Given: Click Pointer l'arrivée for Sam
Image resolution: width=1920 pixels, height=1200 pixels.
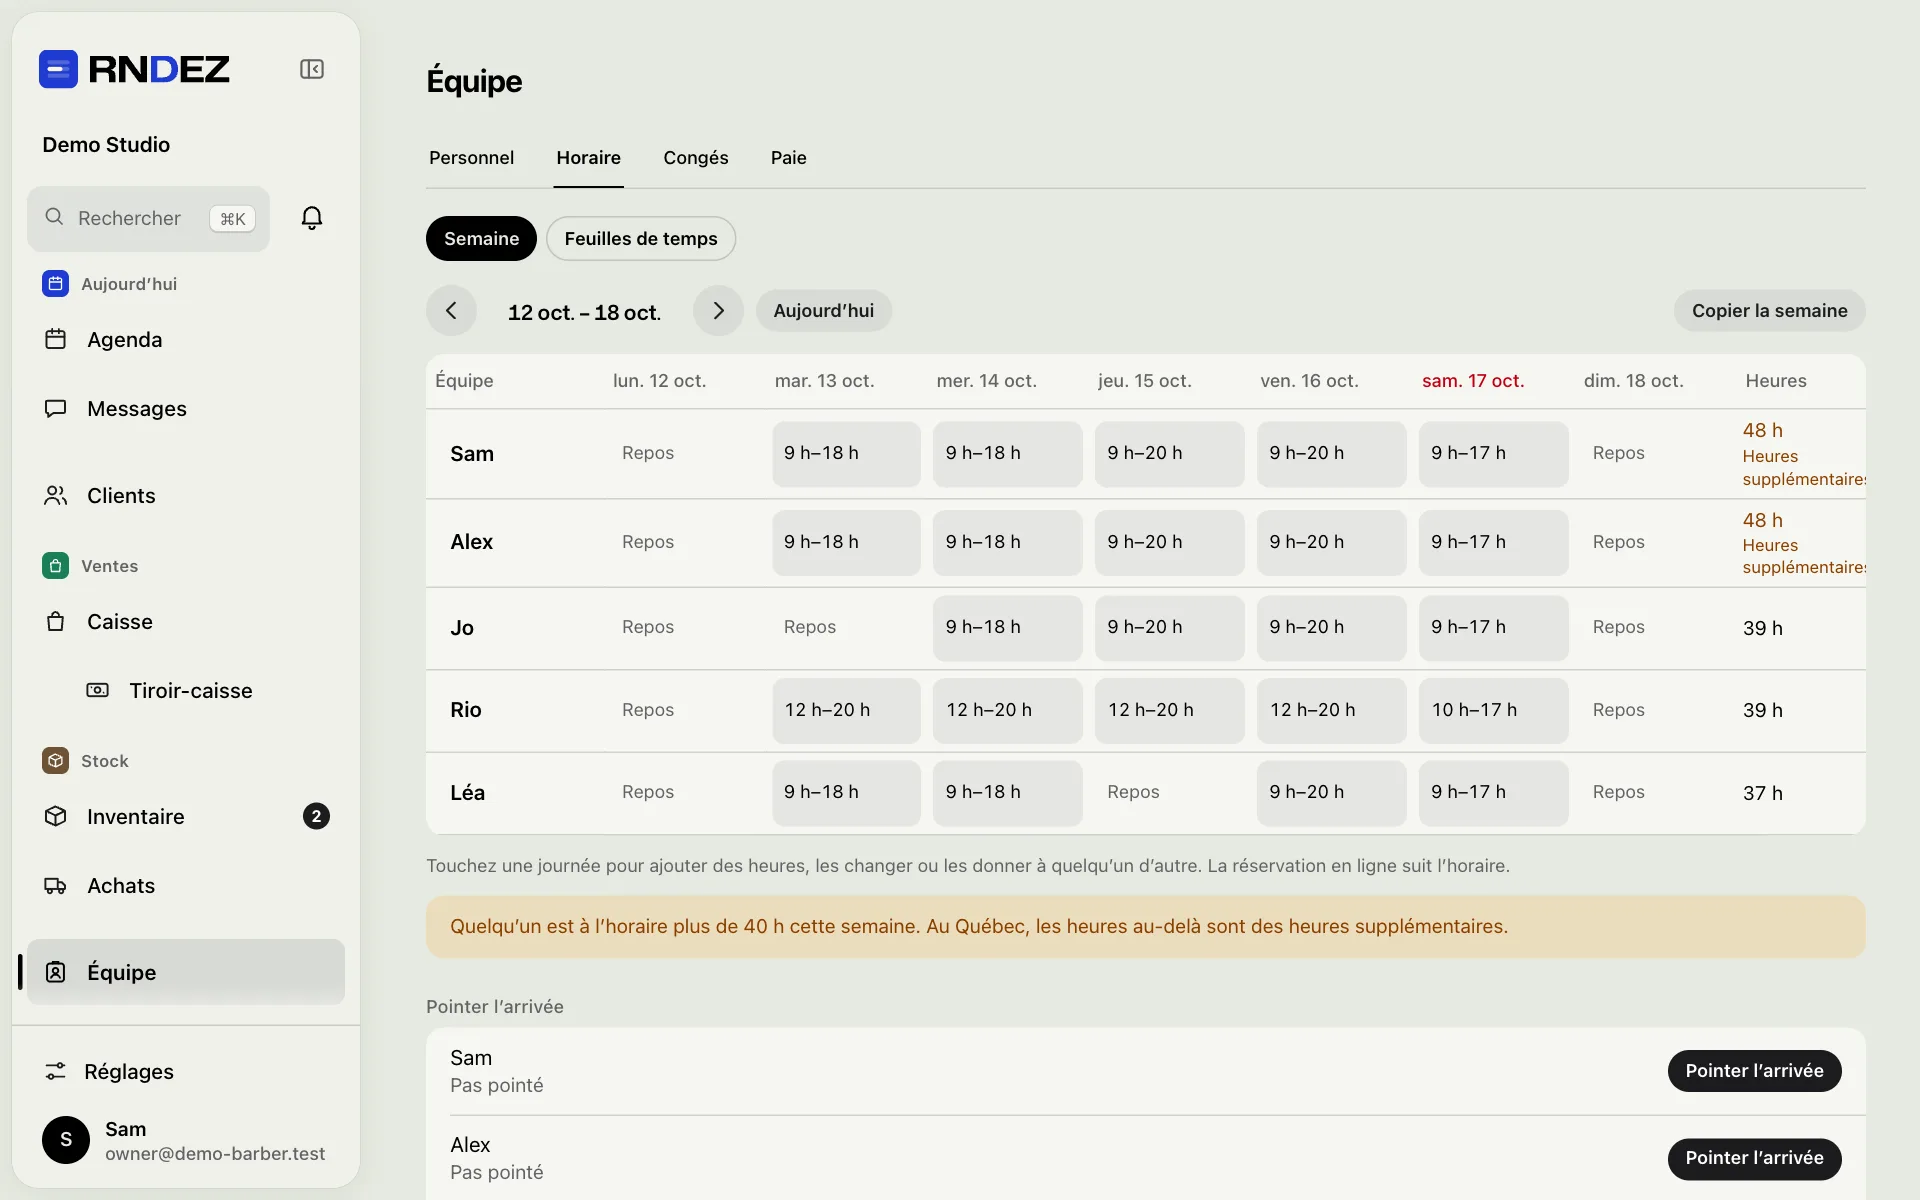Looking at the screenshot, I should 1754,1071.
